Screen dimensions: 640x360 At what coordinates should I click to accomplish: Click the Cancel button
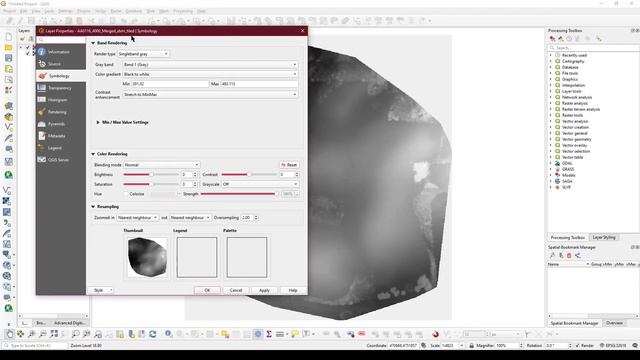(x=236, y=290)
